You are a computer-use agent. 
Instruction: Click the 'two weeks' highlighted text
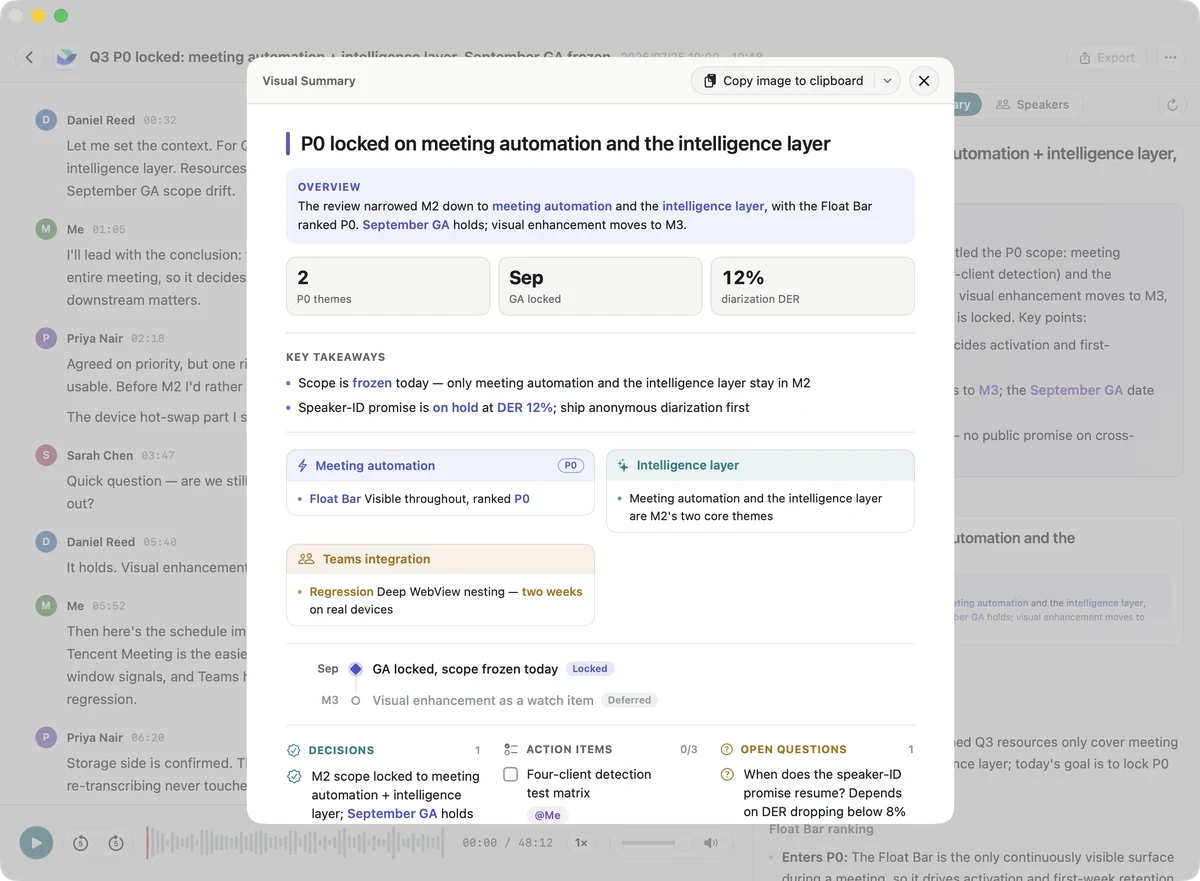click(x=552, y=592)
